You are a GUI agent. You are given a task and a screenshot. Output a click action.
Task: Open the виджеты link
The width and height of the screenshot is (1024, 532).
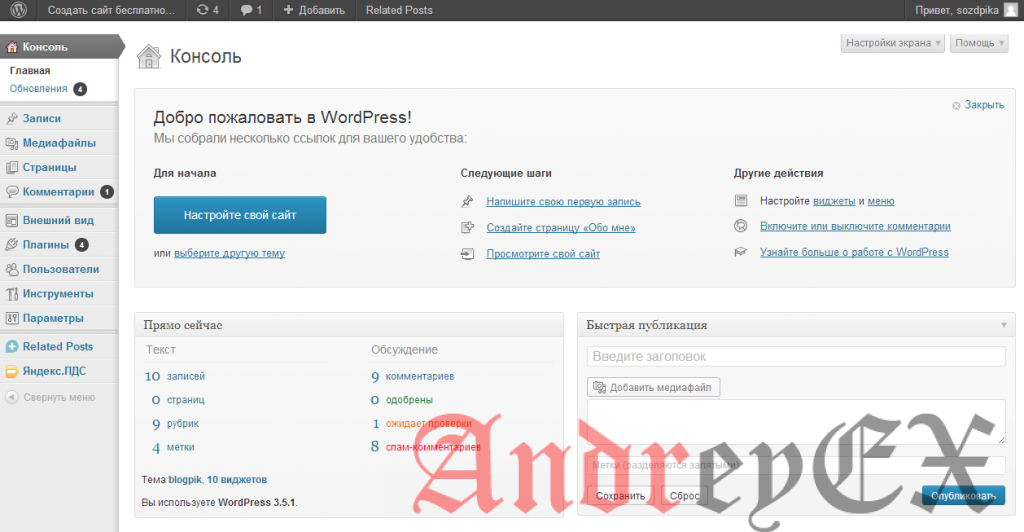(833, 201)
